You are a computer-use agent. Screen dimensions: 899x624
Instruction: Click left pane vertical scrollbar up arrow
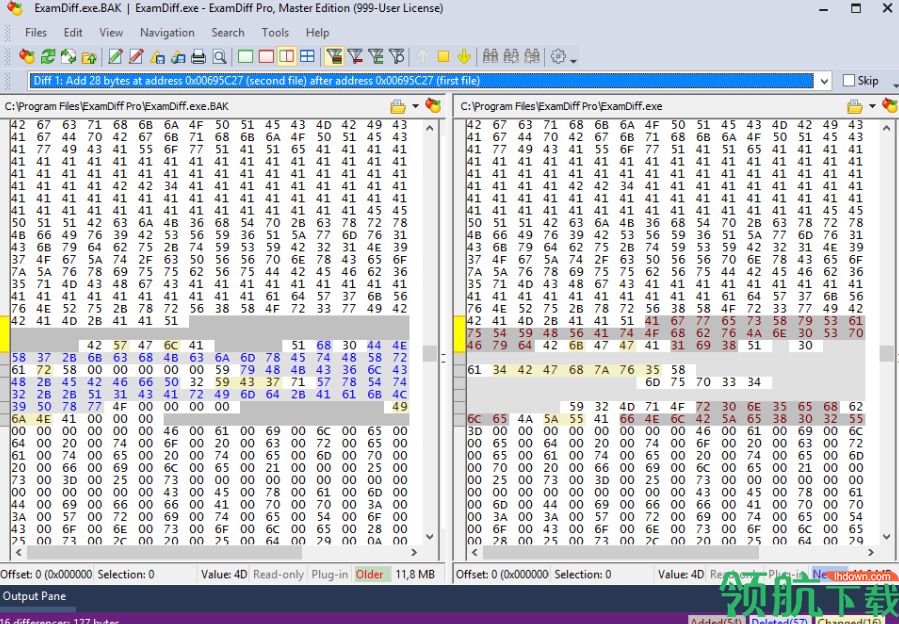[x=430, y=128]
